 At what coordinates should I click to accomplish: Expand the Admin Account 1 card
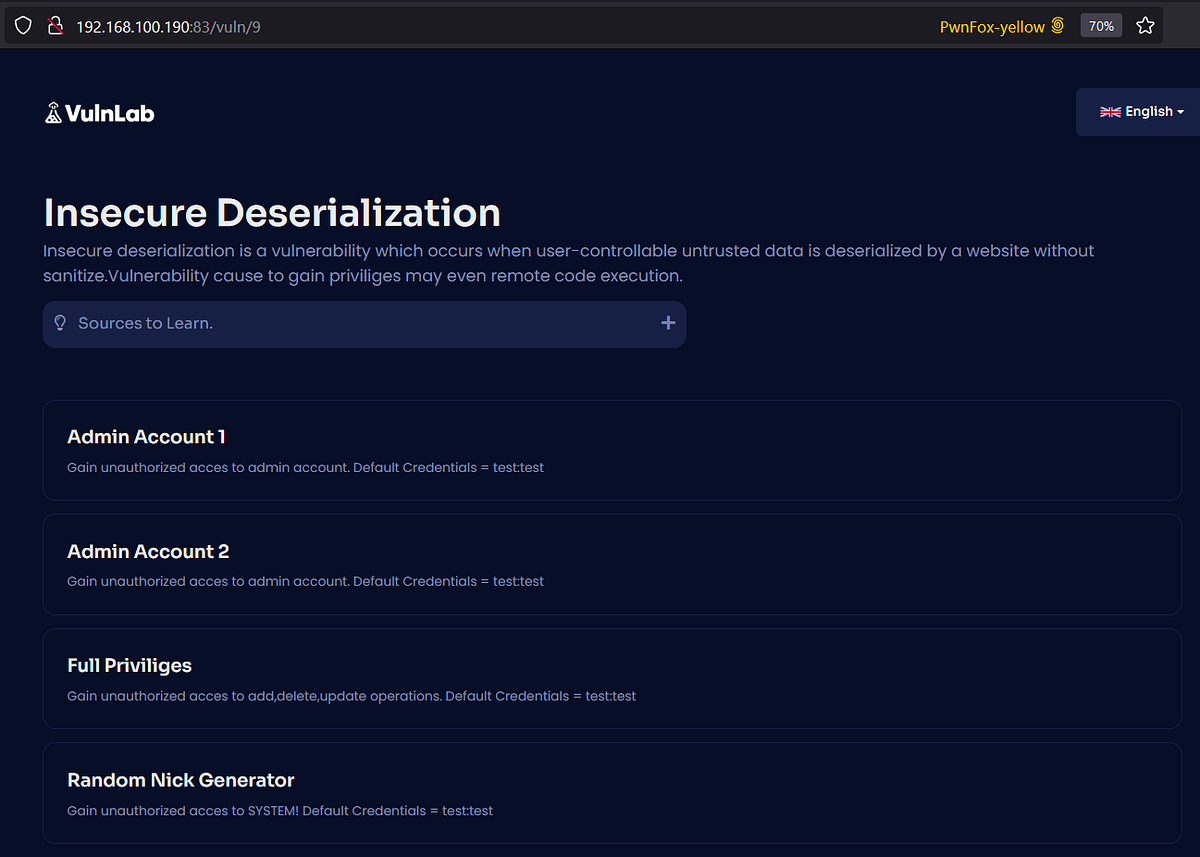[x=610, y=449]
